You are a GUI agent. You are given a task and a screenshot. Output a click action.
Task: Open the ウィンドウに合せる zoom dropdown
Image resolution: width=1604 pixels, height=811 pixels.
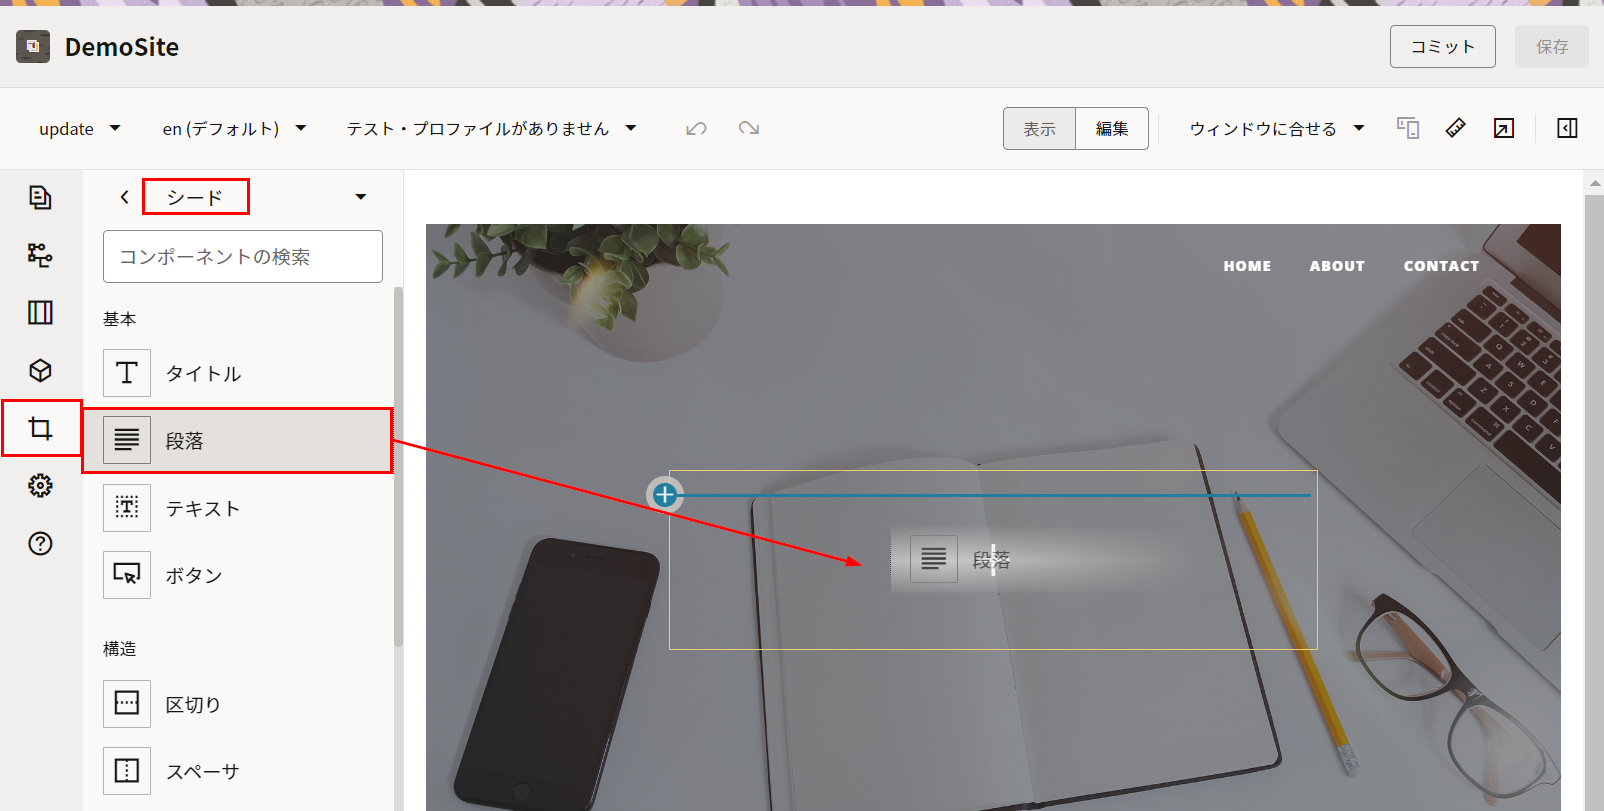pyautogui.click(x=1277, y=128)
